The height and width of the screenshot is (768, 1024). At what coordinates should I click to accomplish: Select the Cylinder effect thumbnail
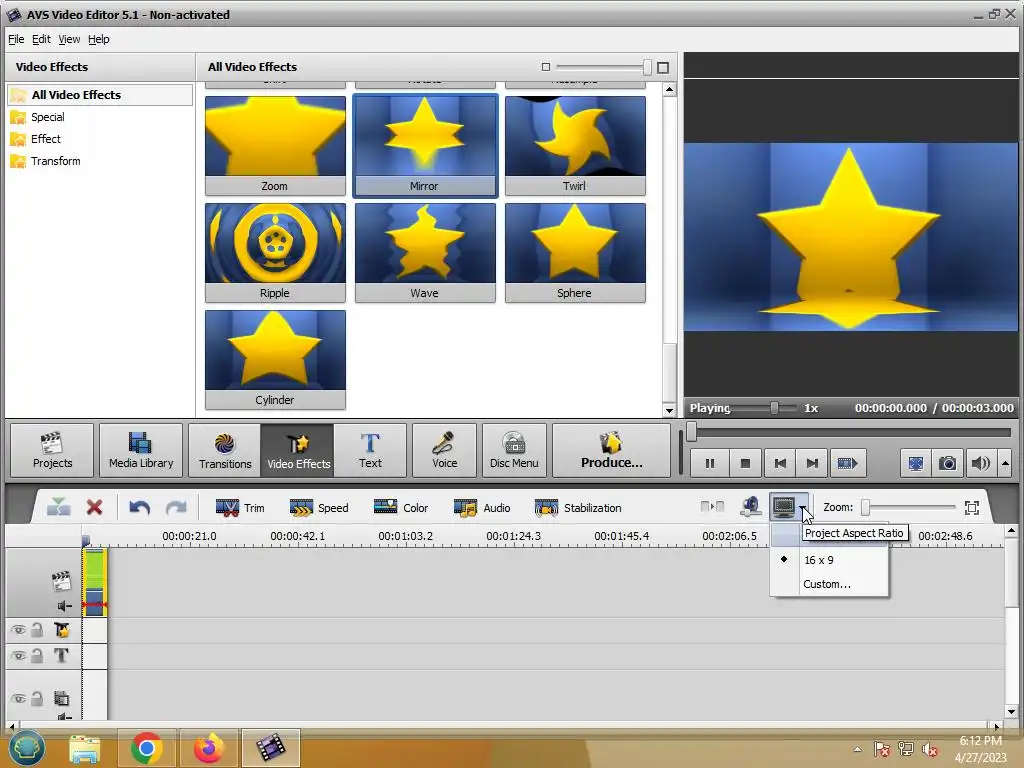(x=275, y=359)
